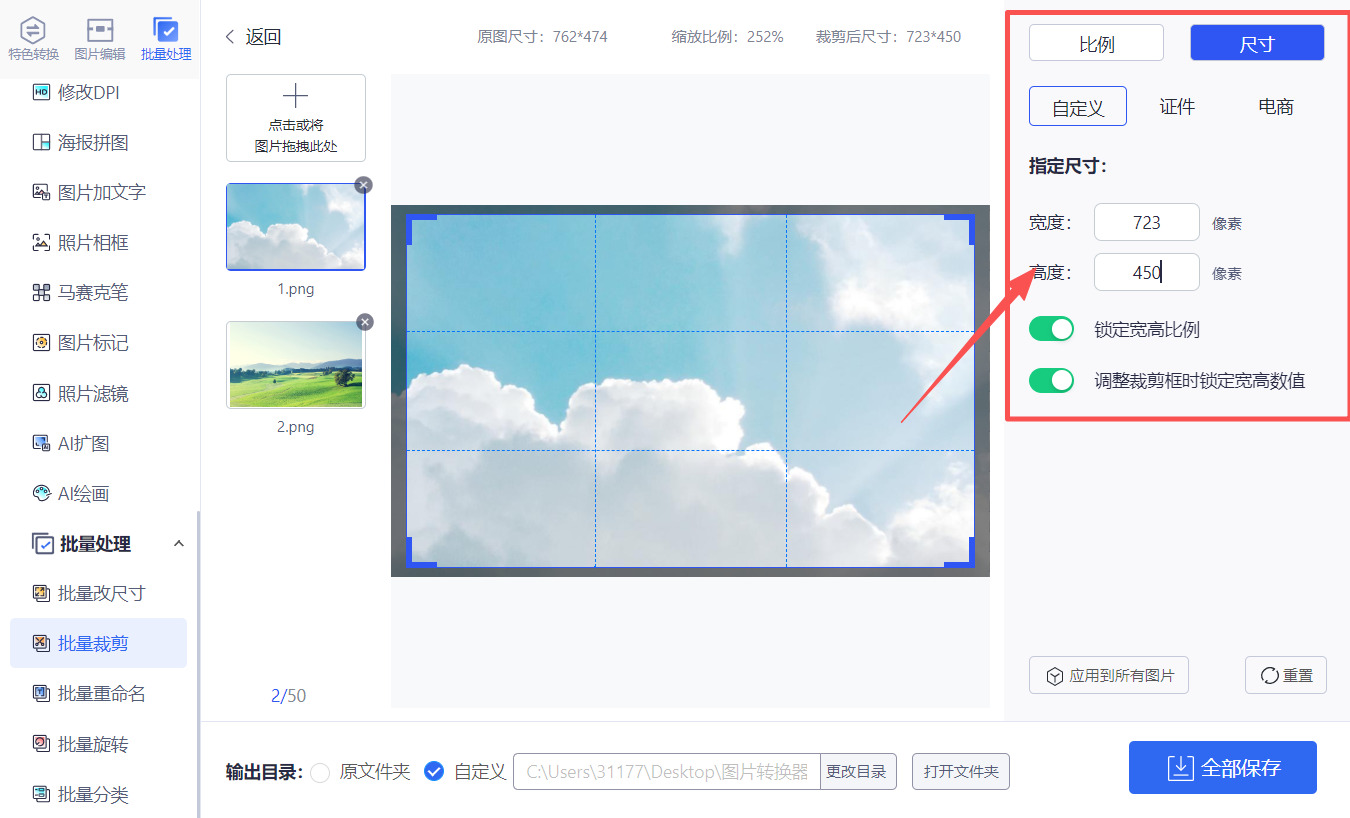The image size is (1350, 818).
Task: Click the 马赛克笔 sidebar label
Action: pos(93,293)
